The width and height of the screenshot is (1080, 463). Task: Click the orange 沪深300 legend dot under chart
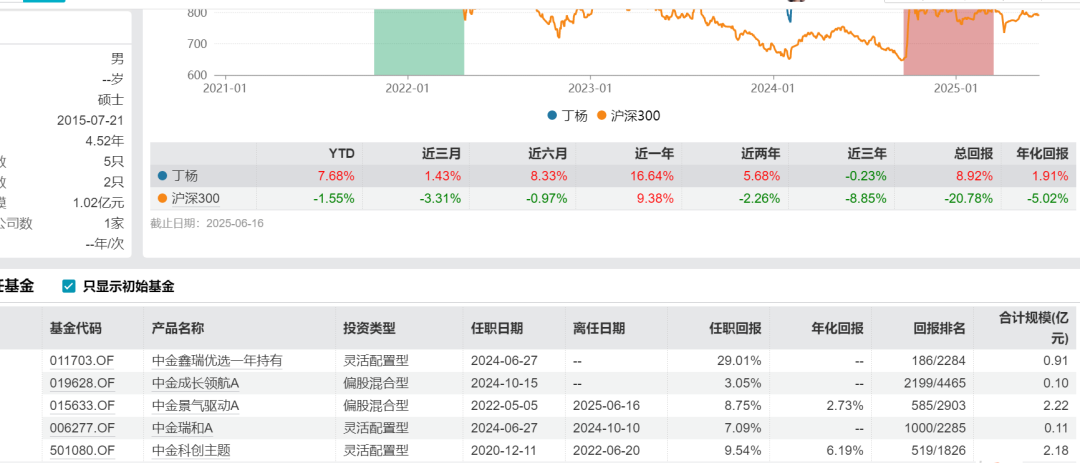(x=601, y=115)
